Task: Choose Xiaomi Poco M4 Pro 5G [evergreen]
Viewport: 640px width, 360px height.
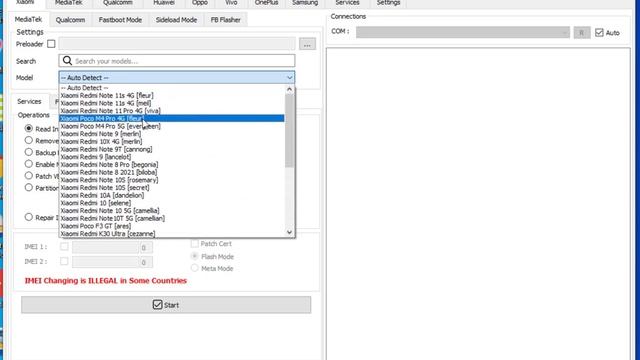Action: pos(172,126)
